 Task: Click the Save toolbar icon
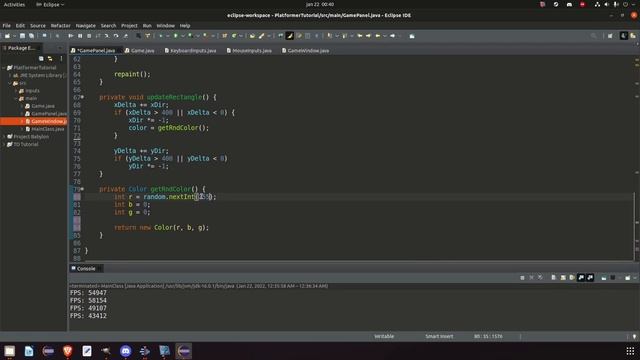point(22,36)
